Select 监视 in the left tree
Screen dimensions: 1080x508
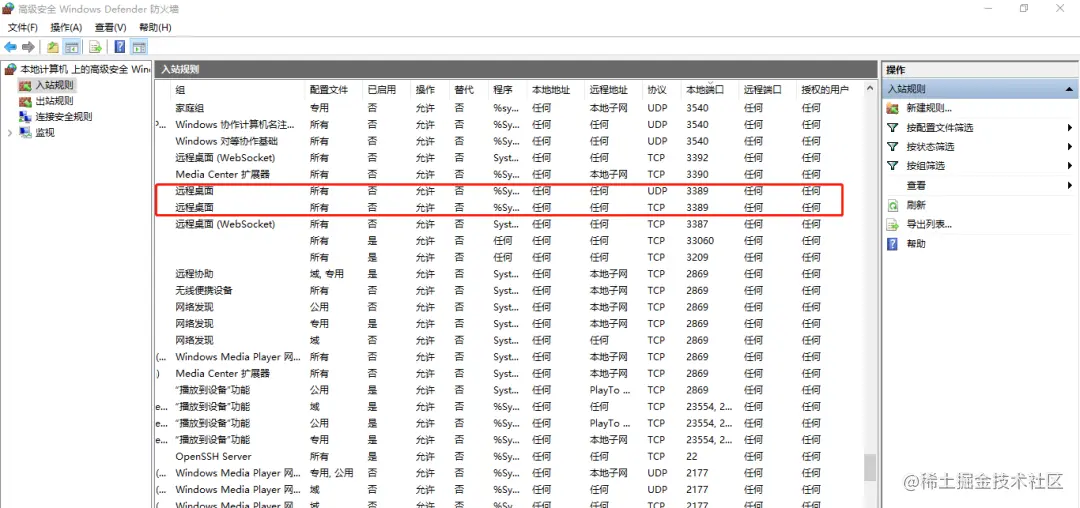click(x=45, y=133)
